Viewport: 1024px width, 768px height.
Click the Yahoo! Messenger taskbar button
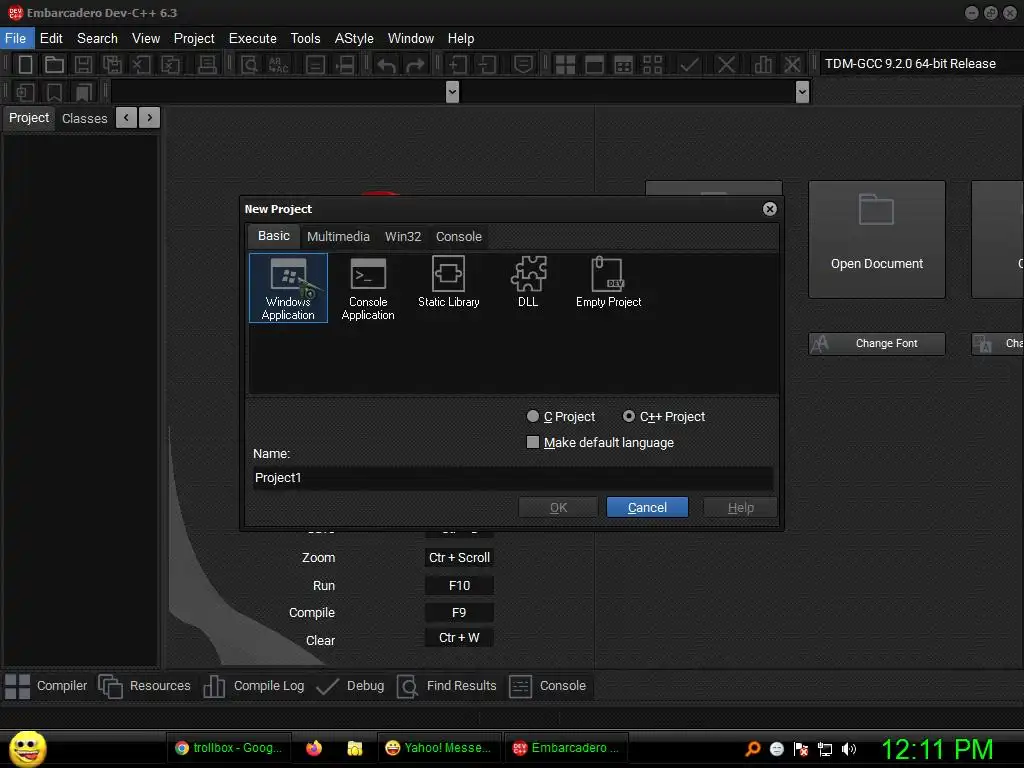point(438,748)
